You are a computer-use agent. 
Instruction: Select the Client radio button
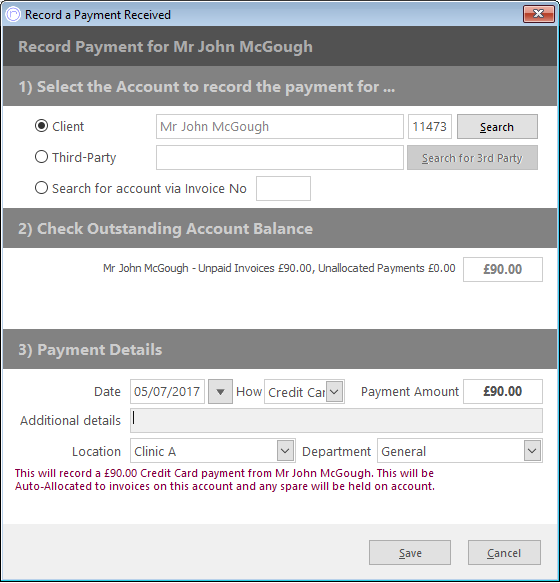pyautogui.click(x=41, y=126)
